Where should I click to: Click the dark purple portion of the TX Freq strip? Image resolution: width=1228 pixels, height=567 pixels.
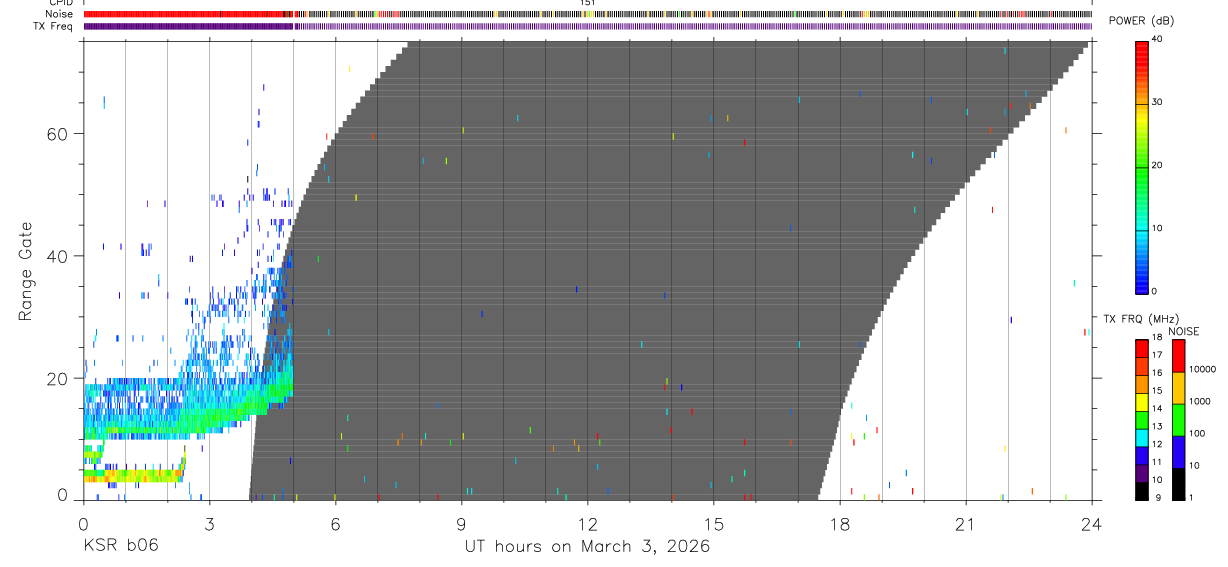[x=188, y=26]
